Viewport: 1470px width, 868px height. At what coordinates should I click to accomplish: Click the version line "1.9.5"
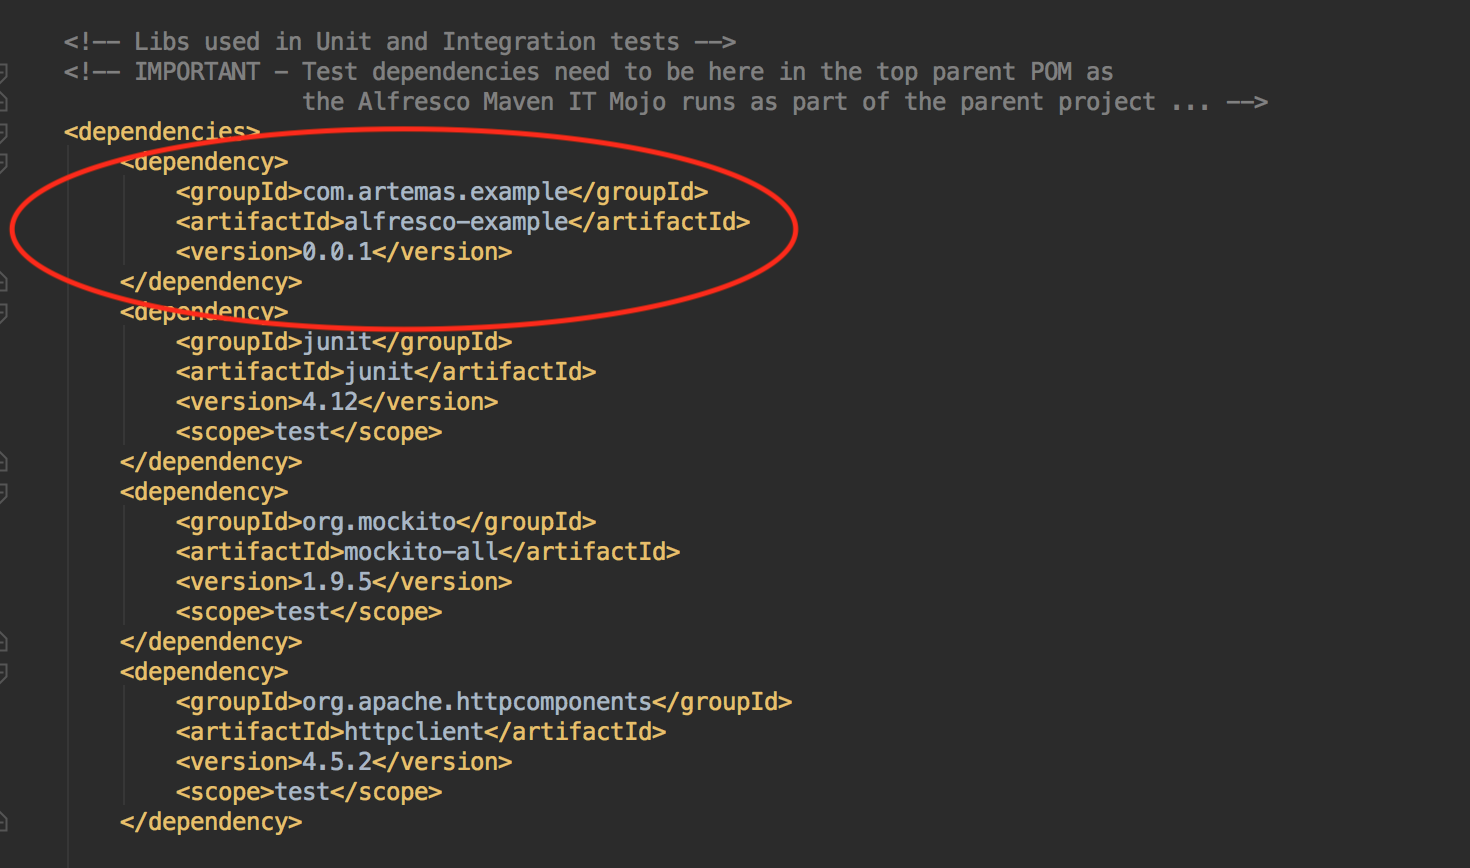pyautogui.click(x=344, y=582)
